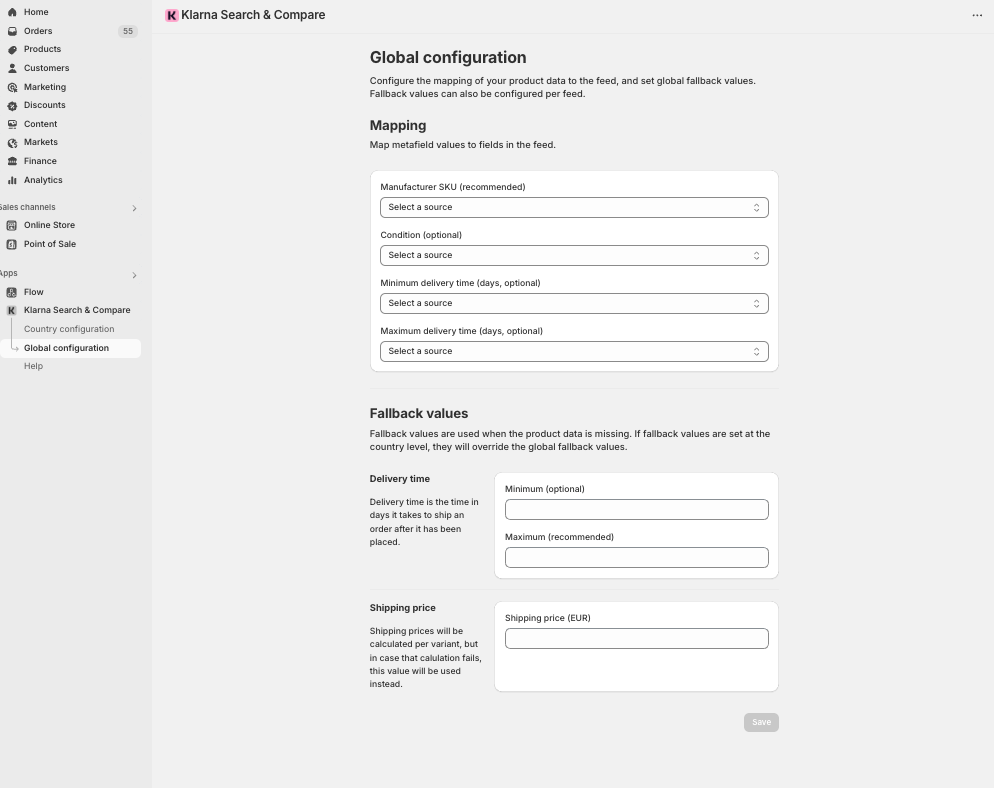
Task: Click the Shipping price (EUR) input field
Action: [x=636, y=638]
